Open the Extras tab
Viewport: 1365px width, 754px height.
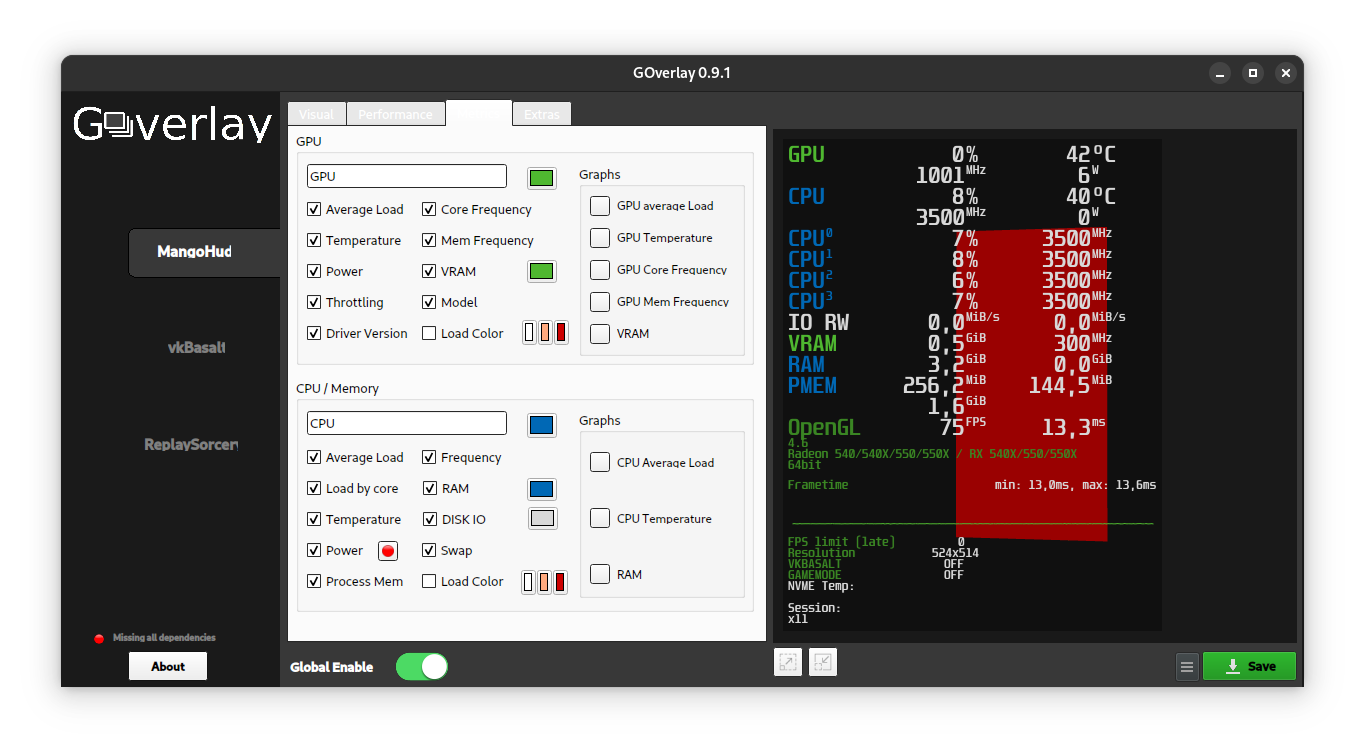click(x=542, y=114)
